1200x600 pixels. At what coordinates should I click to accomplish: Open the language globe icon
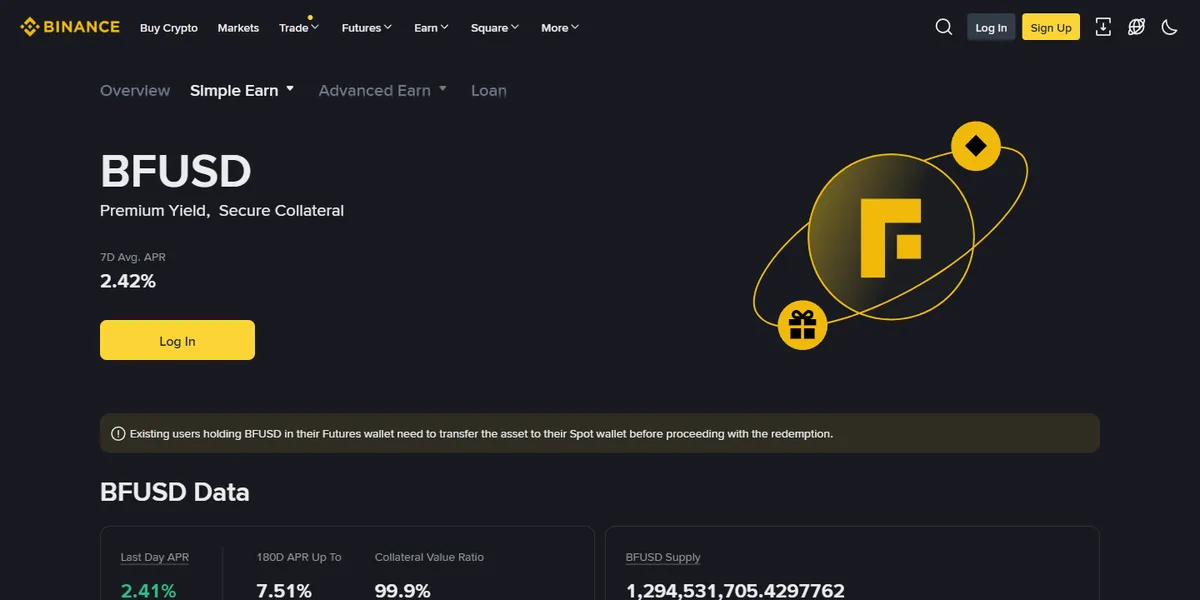click(1136, 27)
